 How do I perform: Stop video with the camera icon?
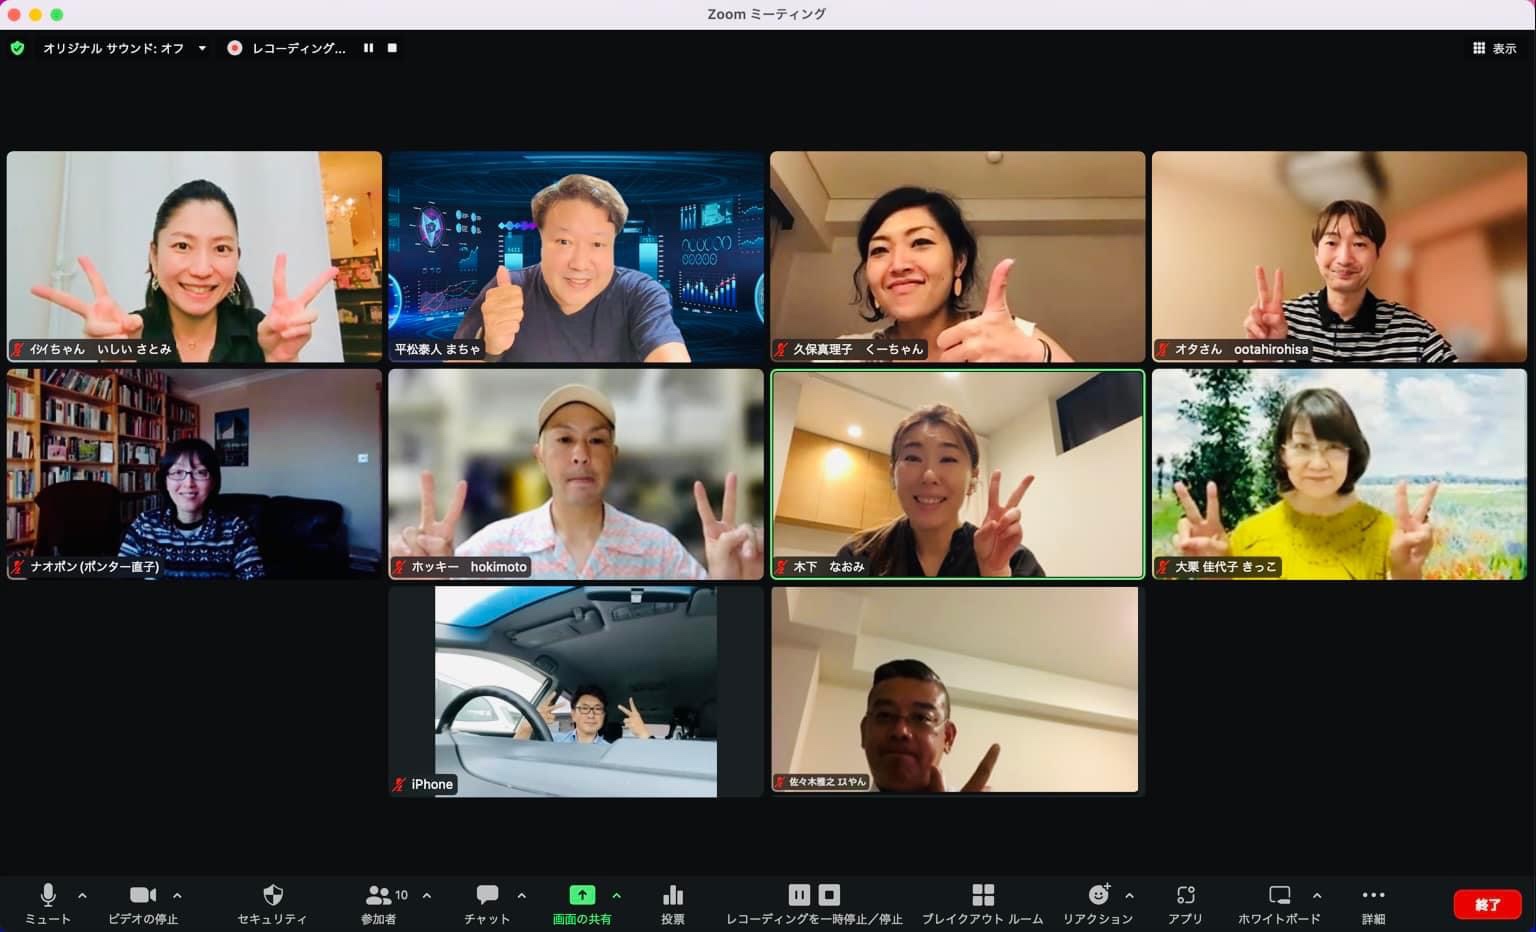143,894
